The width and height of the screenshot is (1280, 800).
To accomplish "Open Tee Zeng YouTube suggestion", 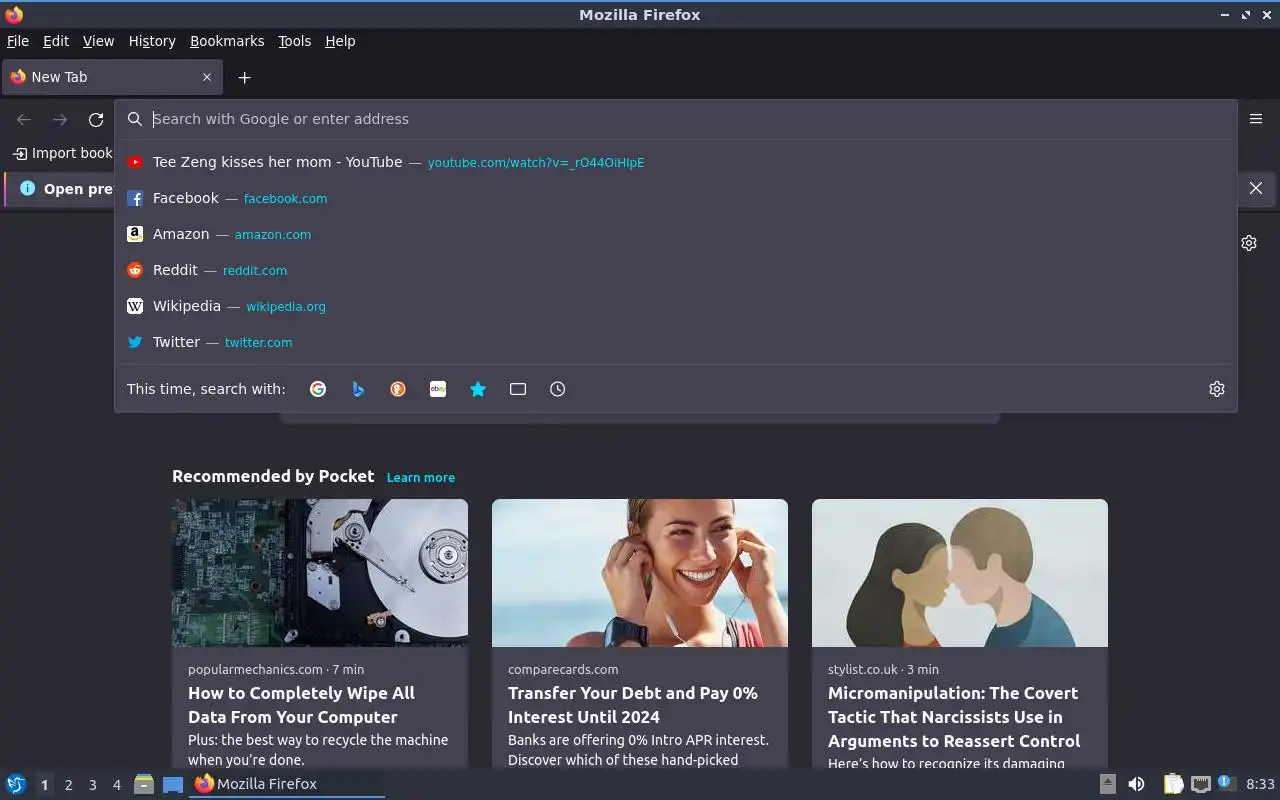I will click(x=676, y=162).
